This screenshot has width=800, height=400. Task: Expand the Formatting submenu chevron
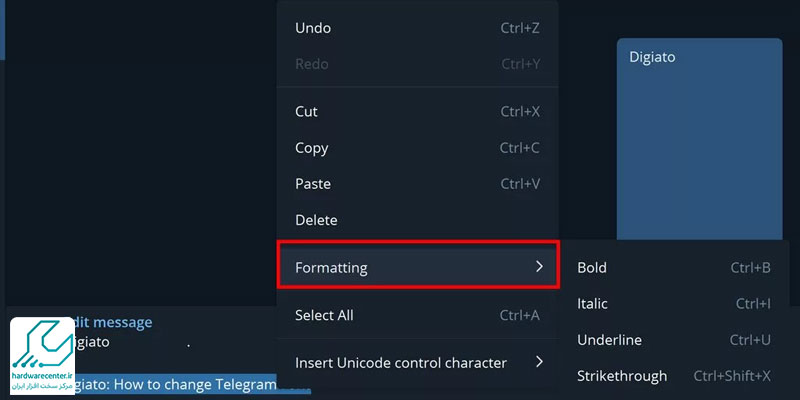tap(539, 266)
